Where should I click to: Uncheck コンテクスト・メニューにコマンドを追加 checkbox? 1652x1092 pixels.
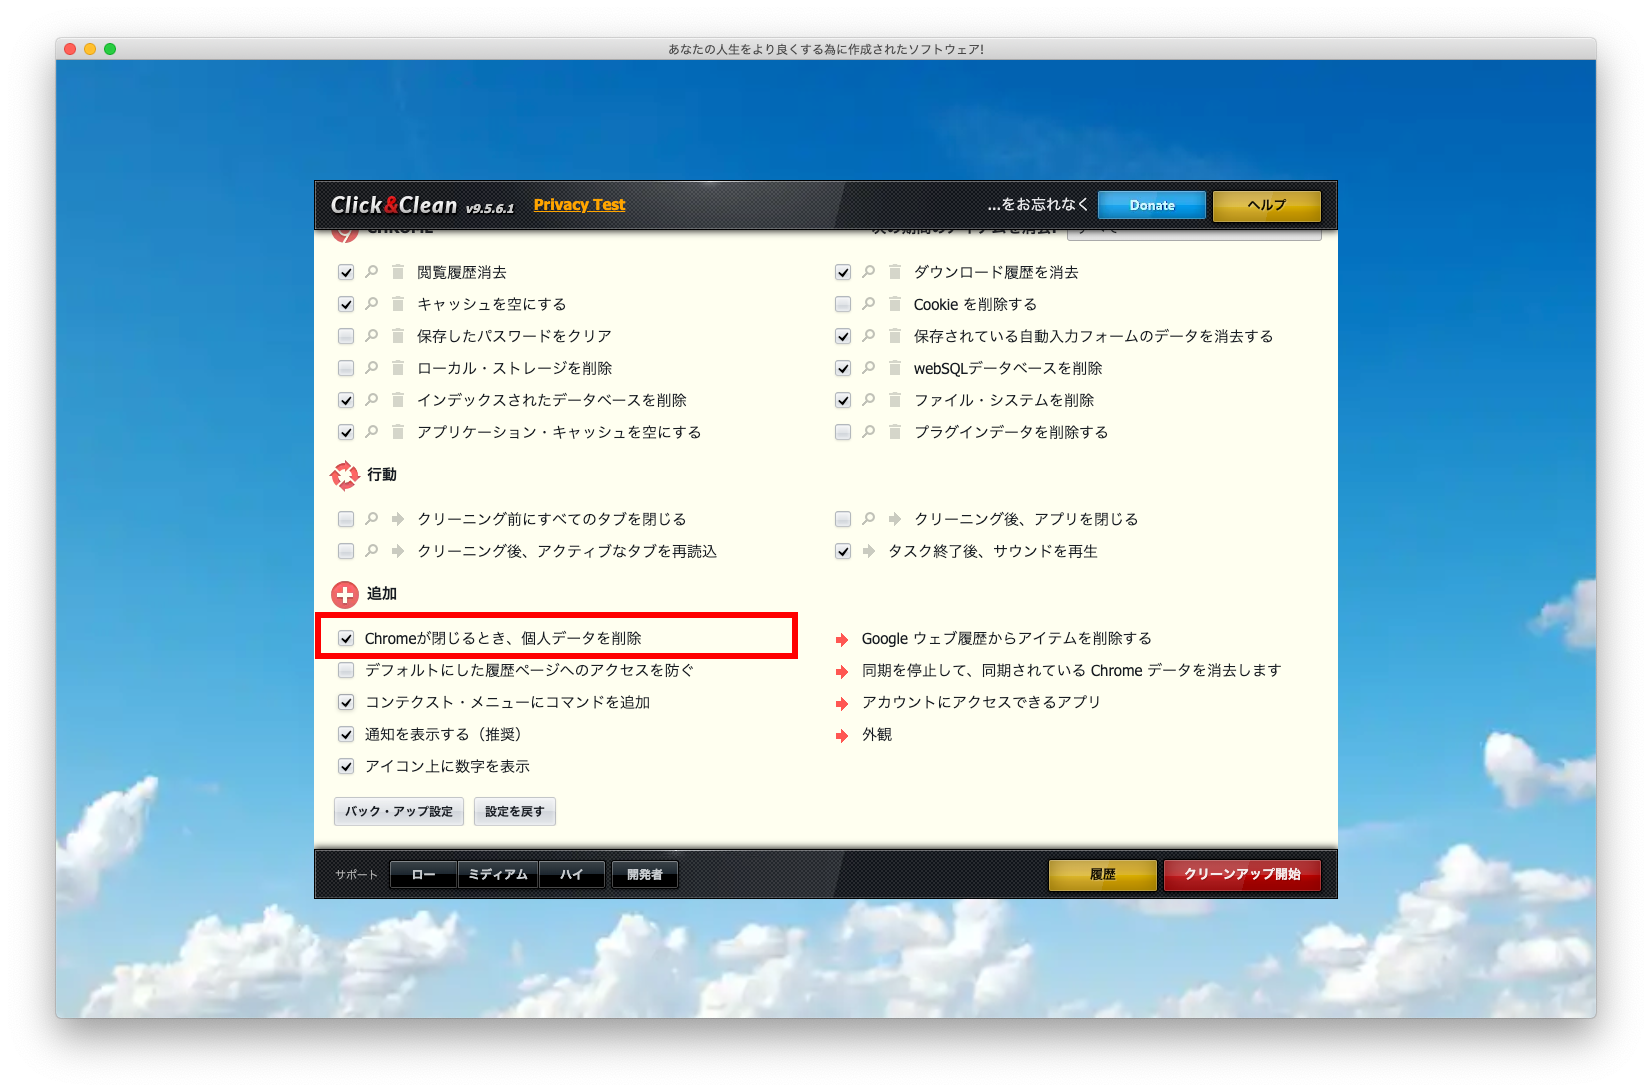point(346,702)
